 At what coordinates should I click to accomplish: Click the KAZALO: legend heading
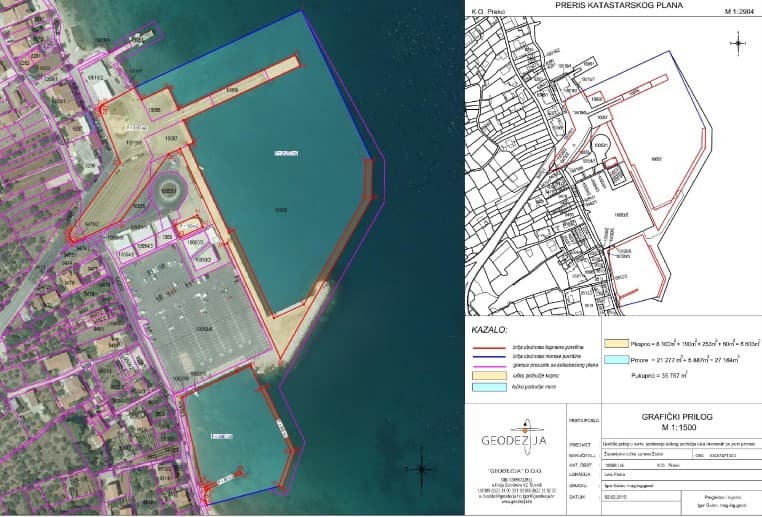coord(489,330)
